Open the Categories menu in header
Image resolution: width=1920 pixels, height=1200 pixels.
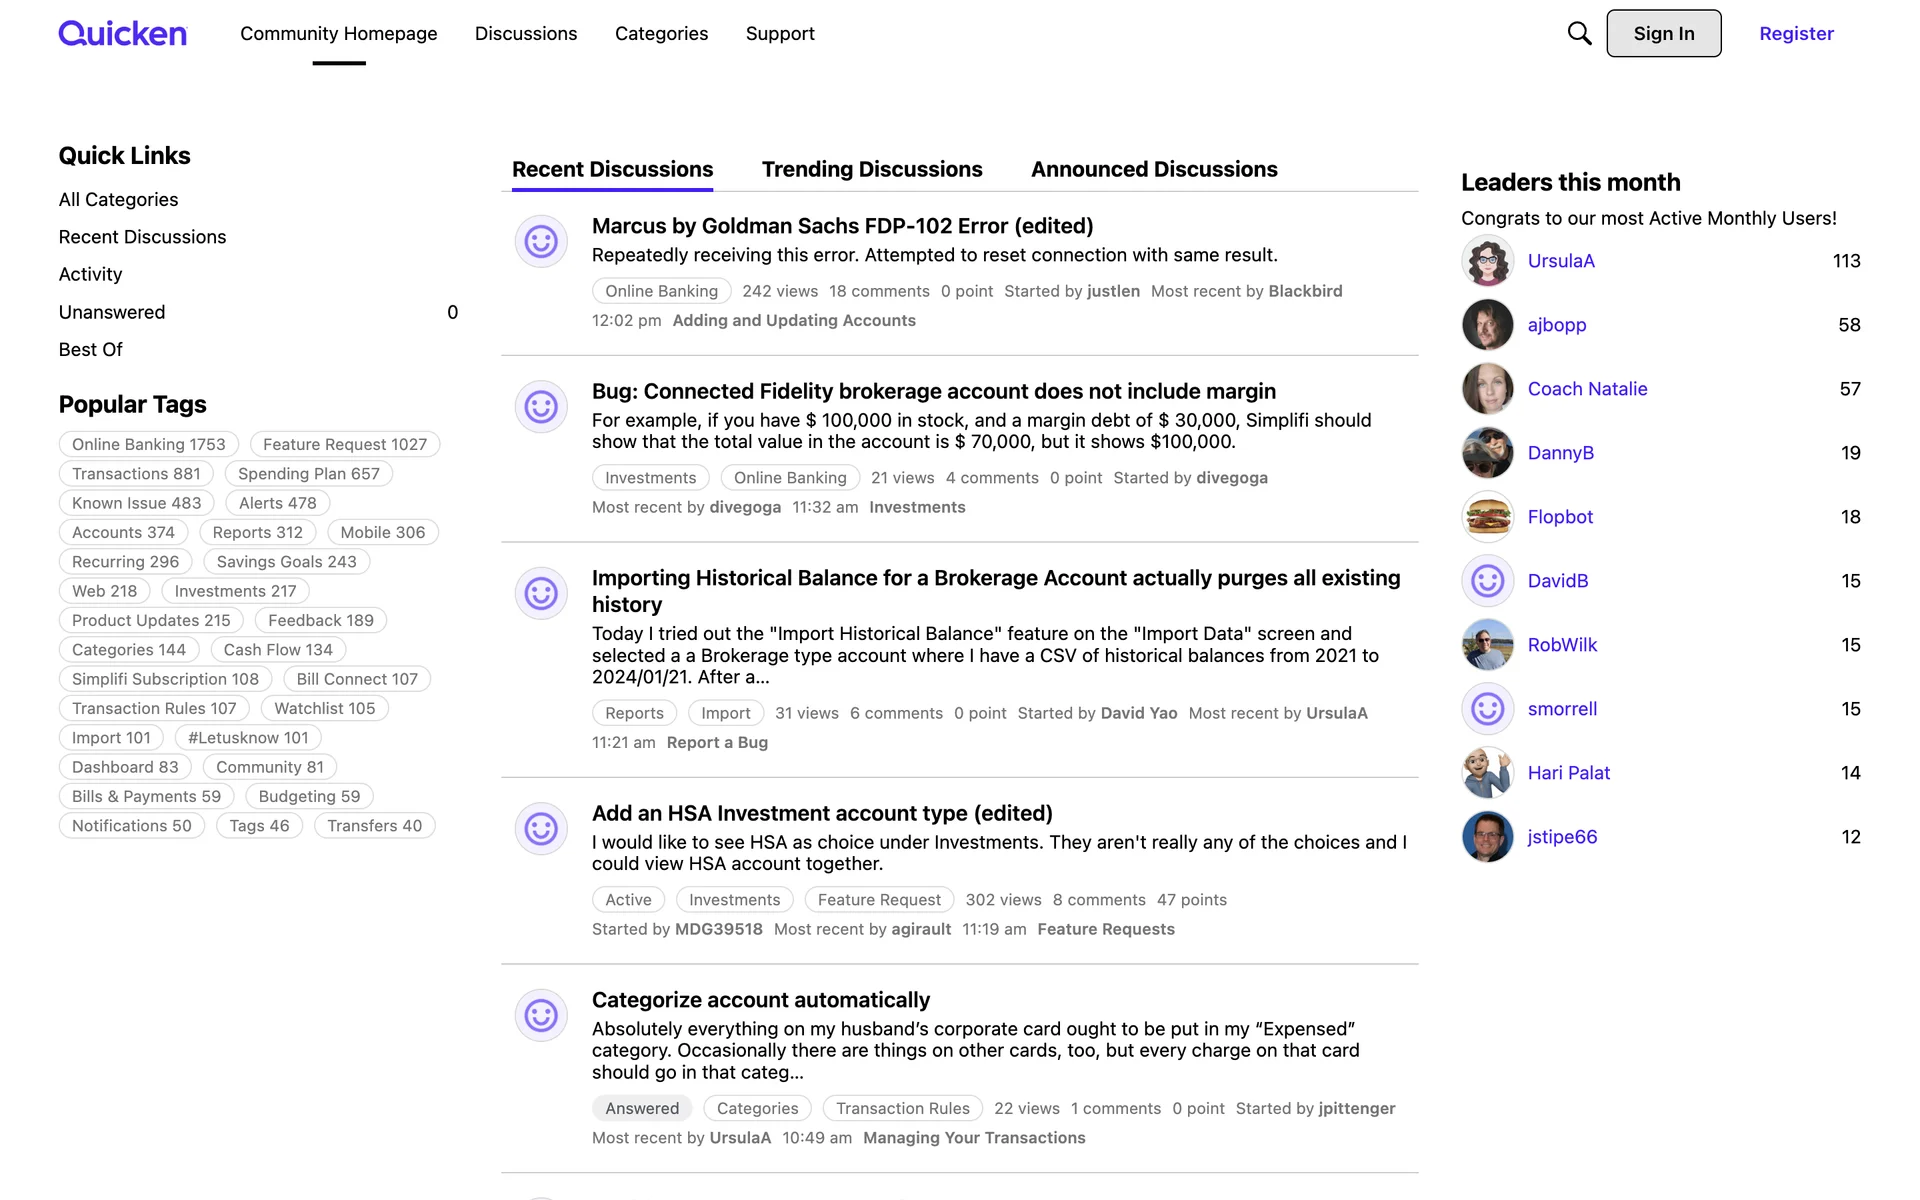tap(661, 33)
